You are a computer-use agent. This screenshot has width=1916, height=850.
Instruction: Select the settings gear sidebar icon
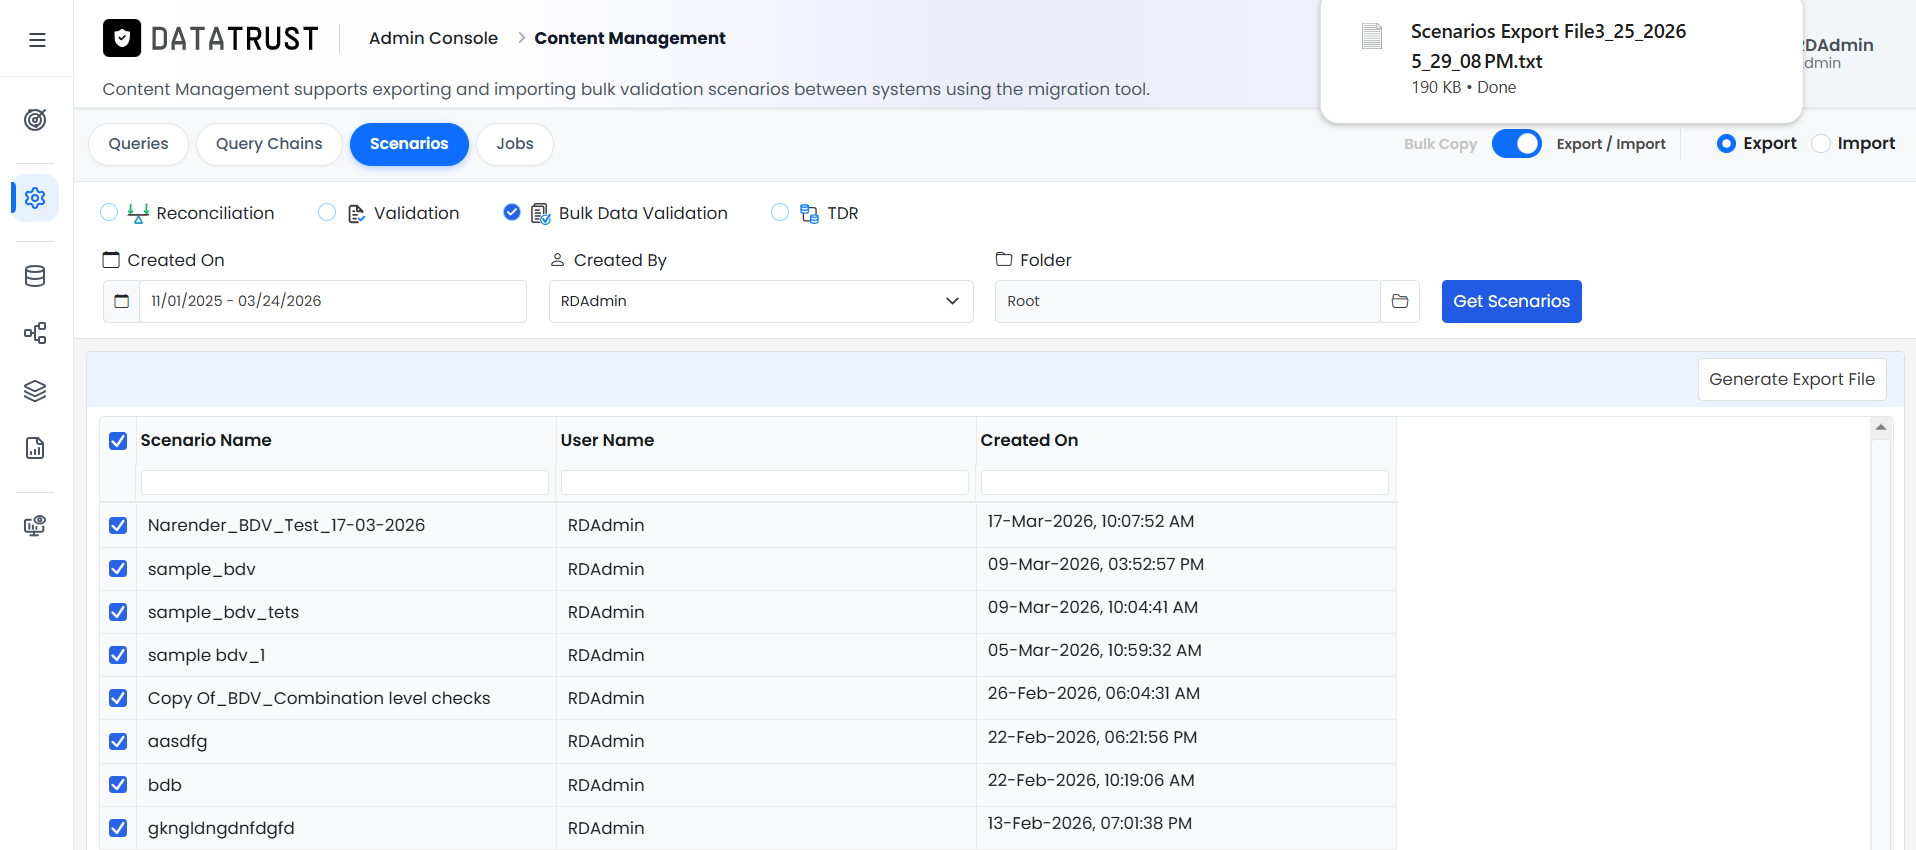pyautogui.click(x=35, y=198)
